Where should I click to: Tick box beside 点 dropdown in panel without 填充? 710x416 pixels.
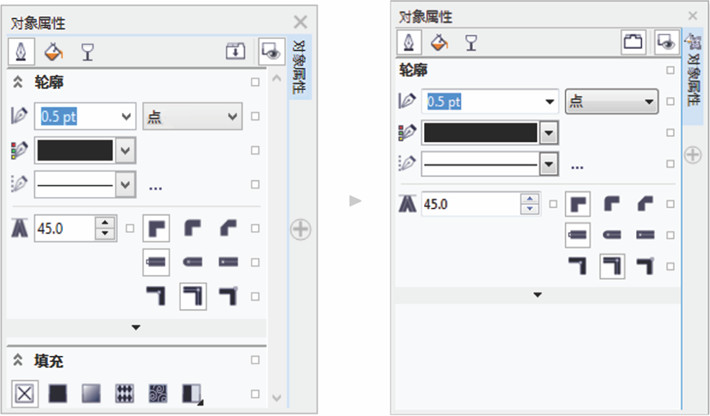tap(671, 101)
